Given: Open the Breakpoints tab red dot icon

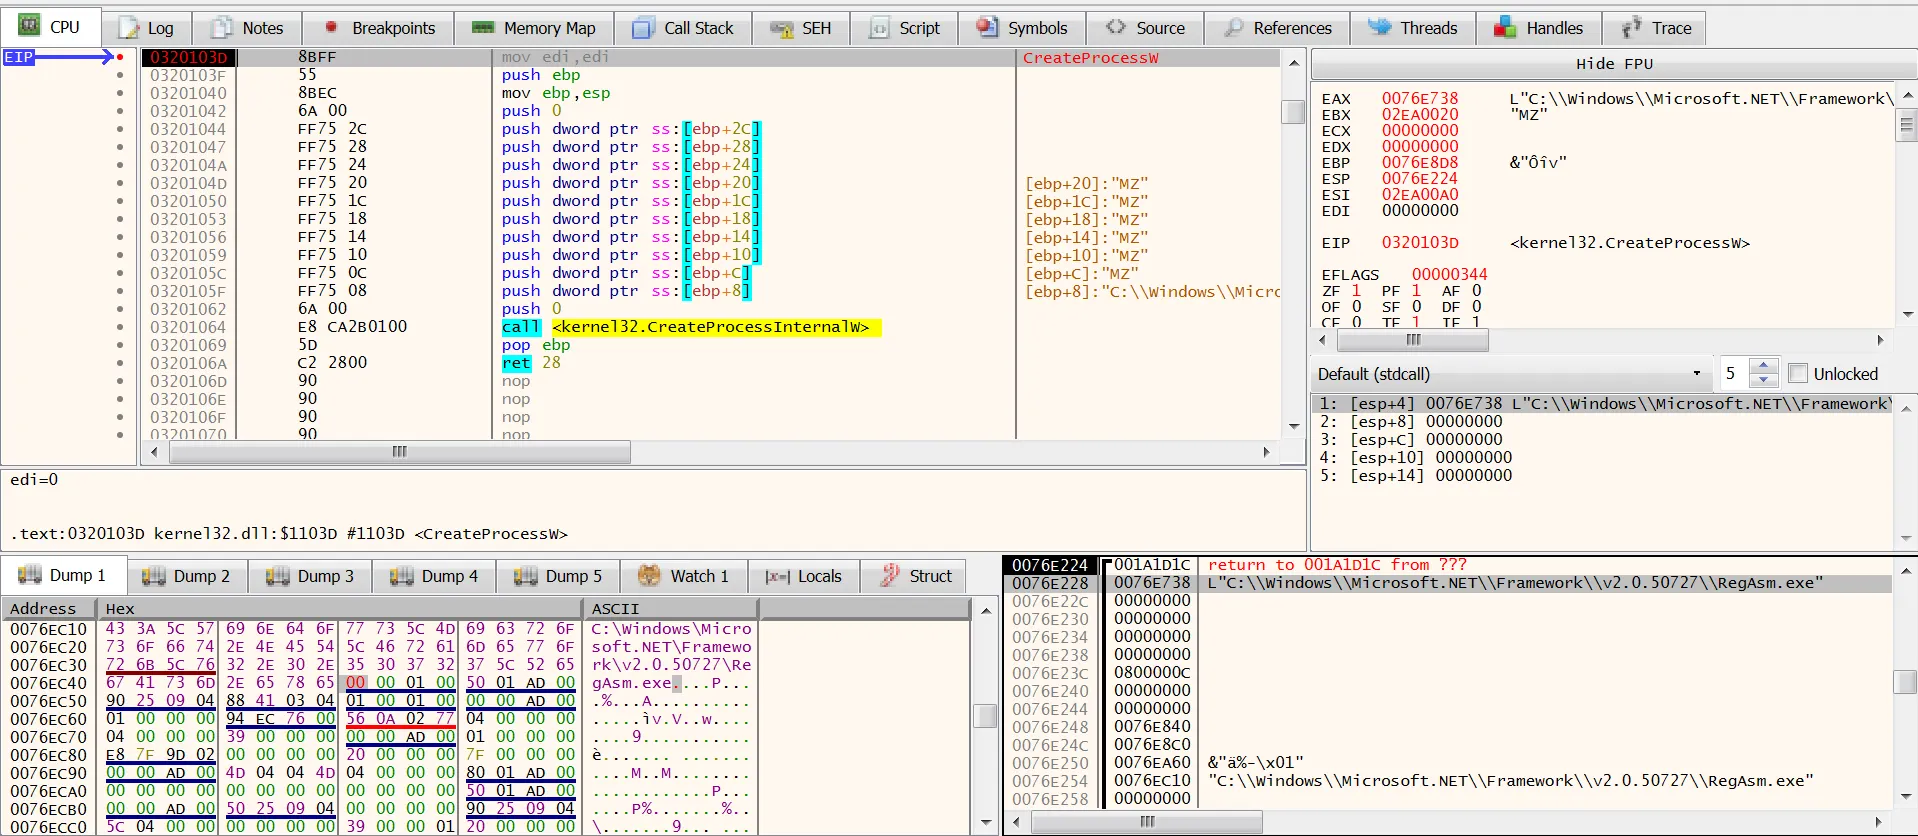Looking at the screenshot, I should 331,27.
